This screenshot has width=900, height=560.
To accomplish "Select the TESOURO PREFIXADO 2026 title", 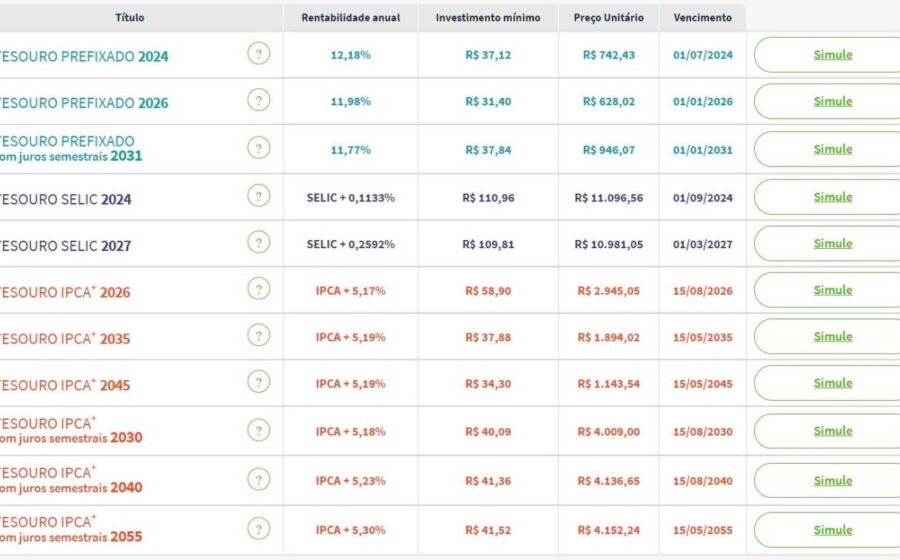I will click(x=84, y=103).
